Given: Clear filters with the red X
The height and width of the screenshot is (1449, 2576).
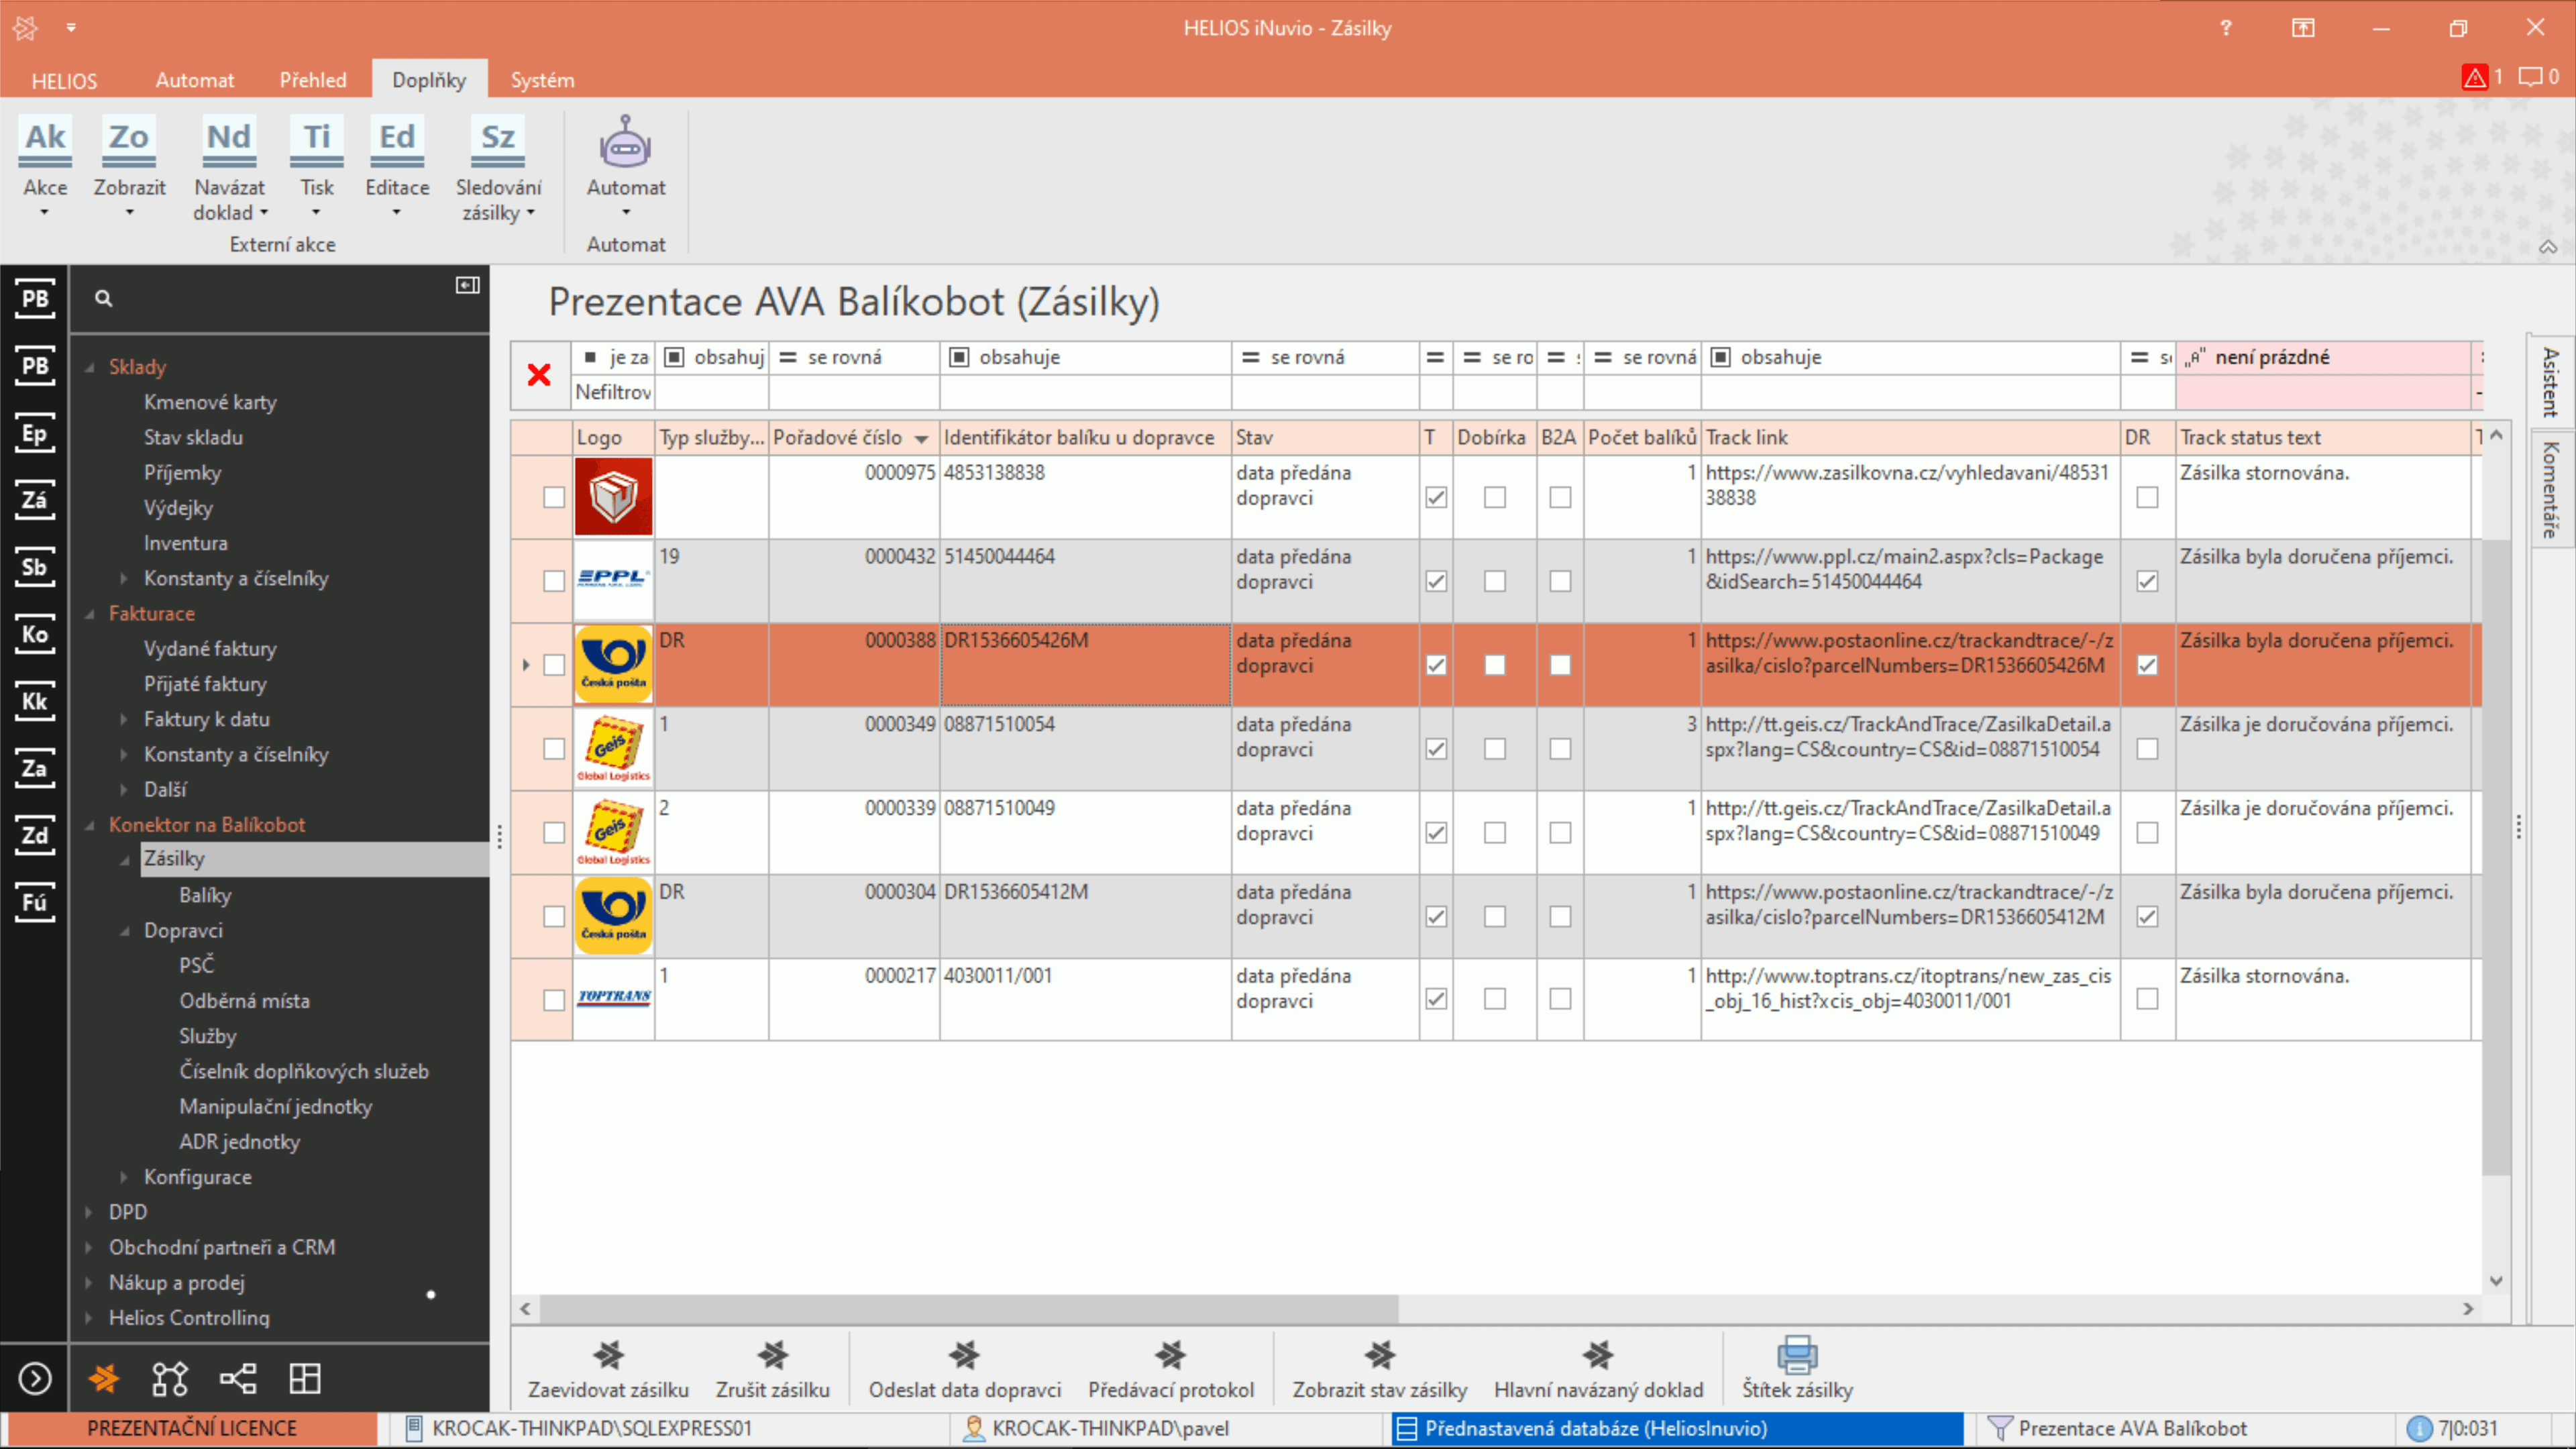Looking at the screenshot, I should tap(539, 375).
